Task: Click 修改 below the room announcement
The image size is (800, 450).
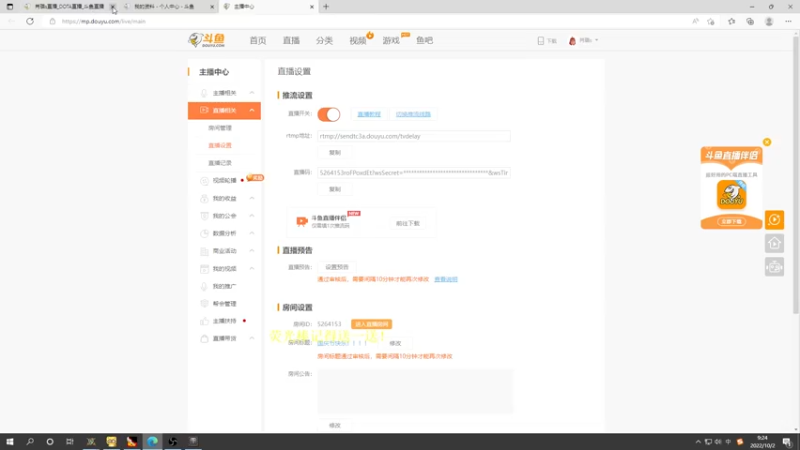Action: click(335, 426)
